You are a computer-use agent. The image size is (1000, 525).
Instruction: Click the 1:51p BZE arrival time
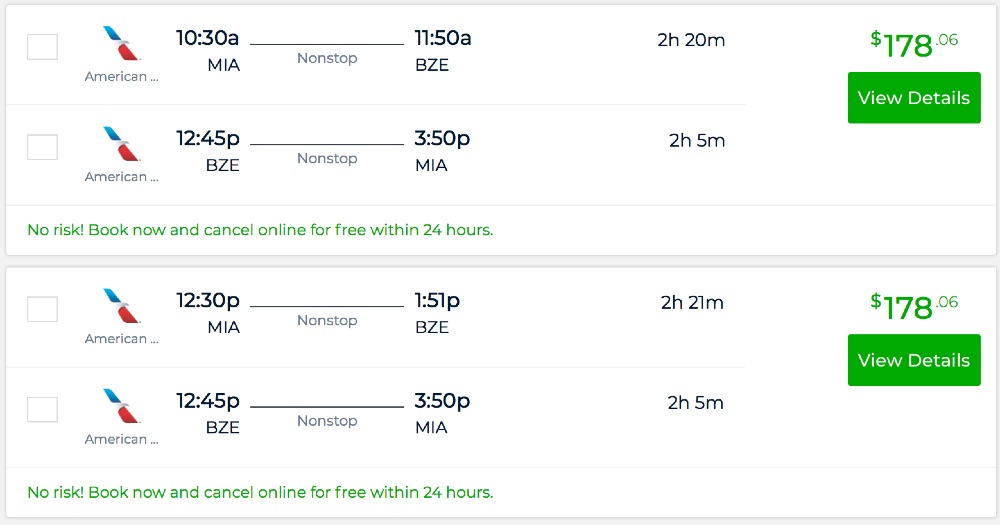click(437, 301)
